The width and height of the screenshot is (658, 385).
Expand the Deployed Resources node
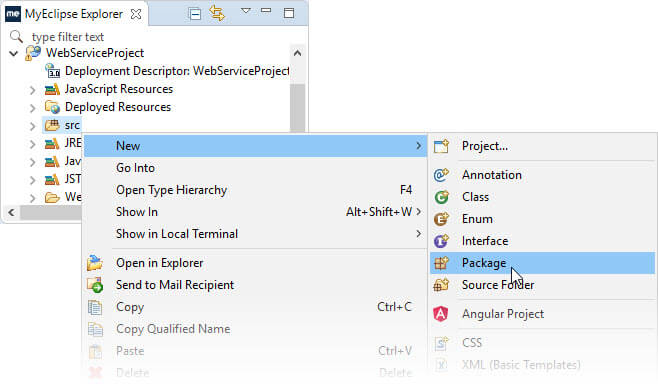[x=33, y=107]
